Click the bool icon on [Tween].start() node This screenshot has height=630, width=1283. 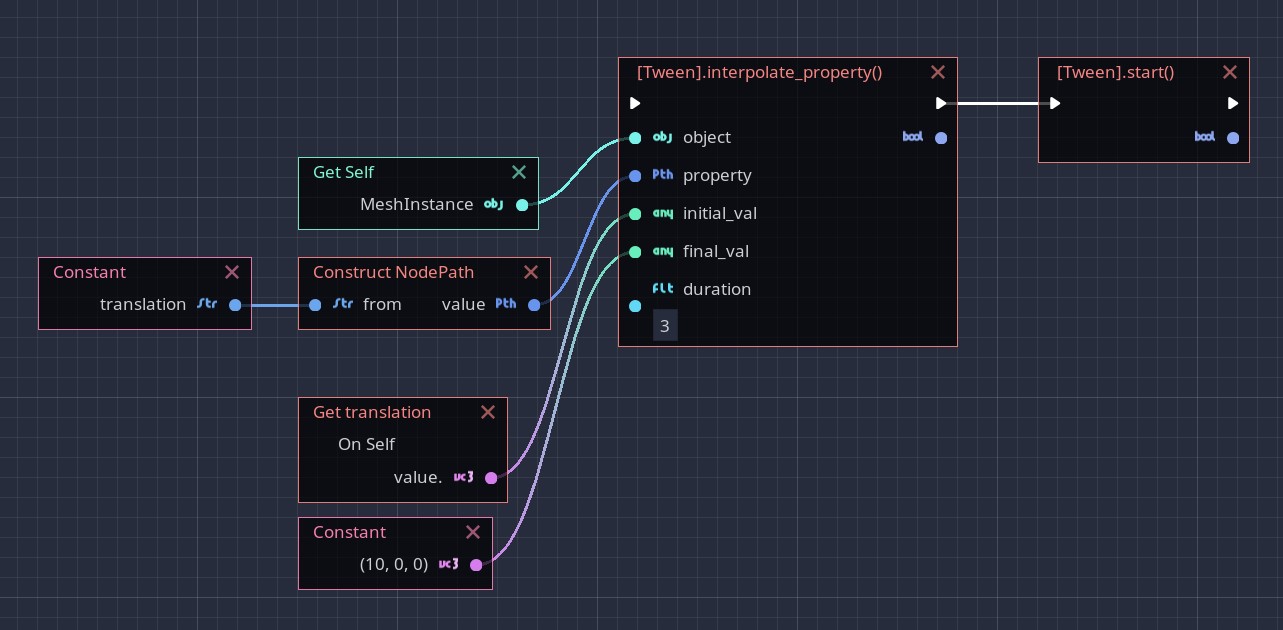1204,138
